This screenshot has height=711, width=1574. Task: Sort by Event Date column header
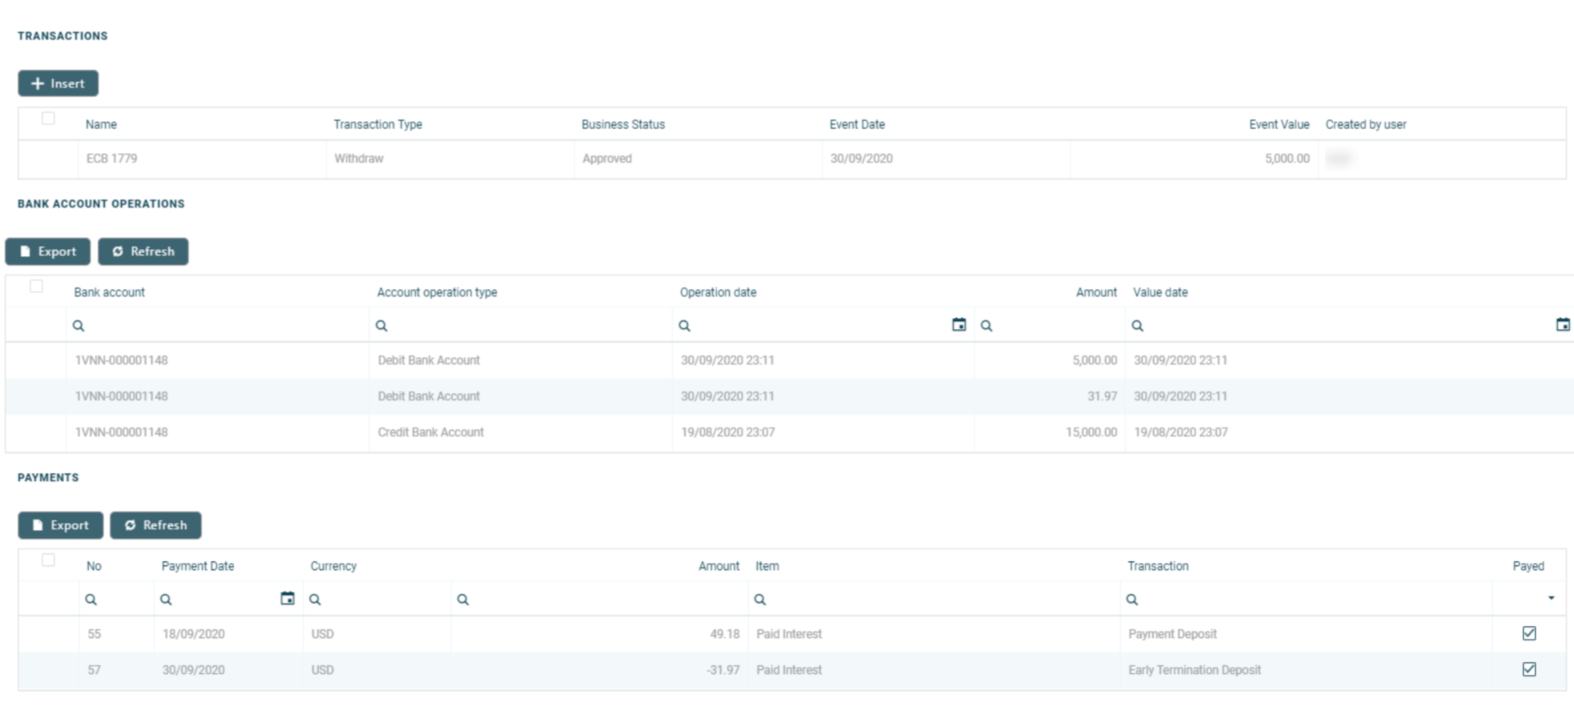(x=857, y=125)
